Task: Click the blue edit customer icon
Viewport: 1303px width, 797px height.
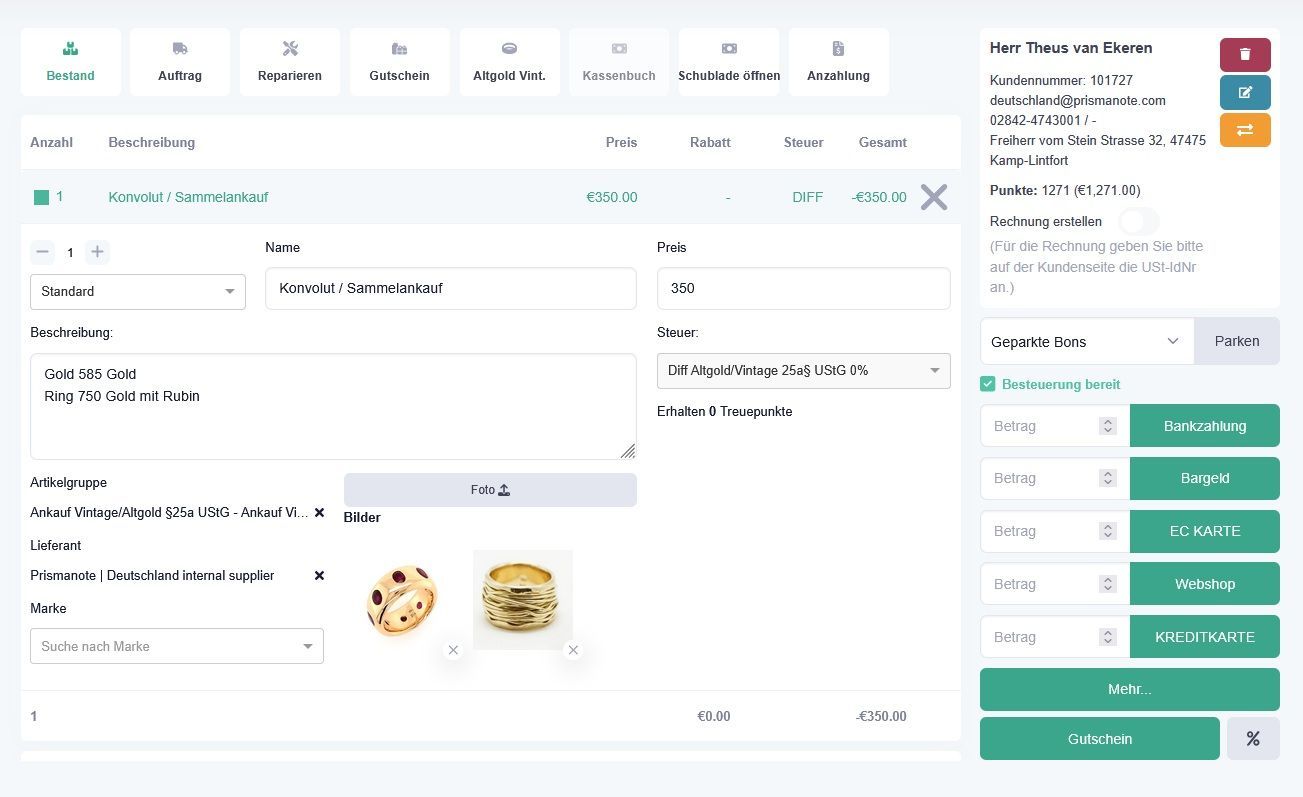Action: (x=1245, y=92)
